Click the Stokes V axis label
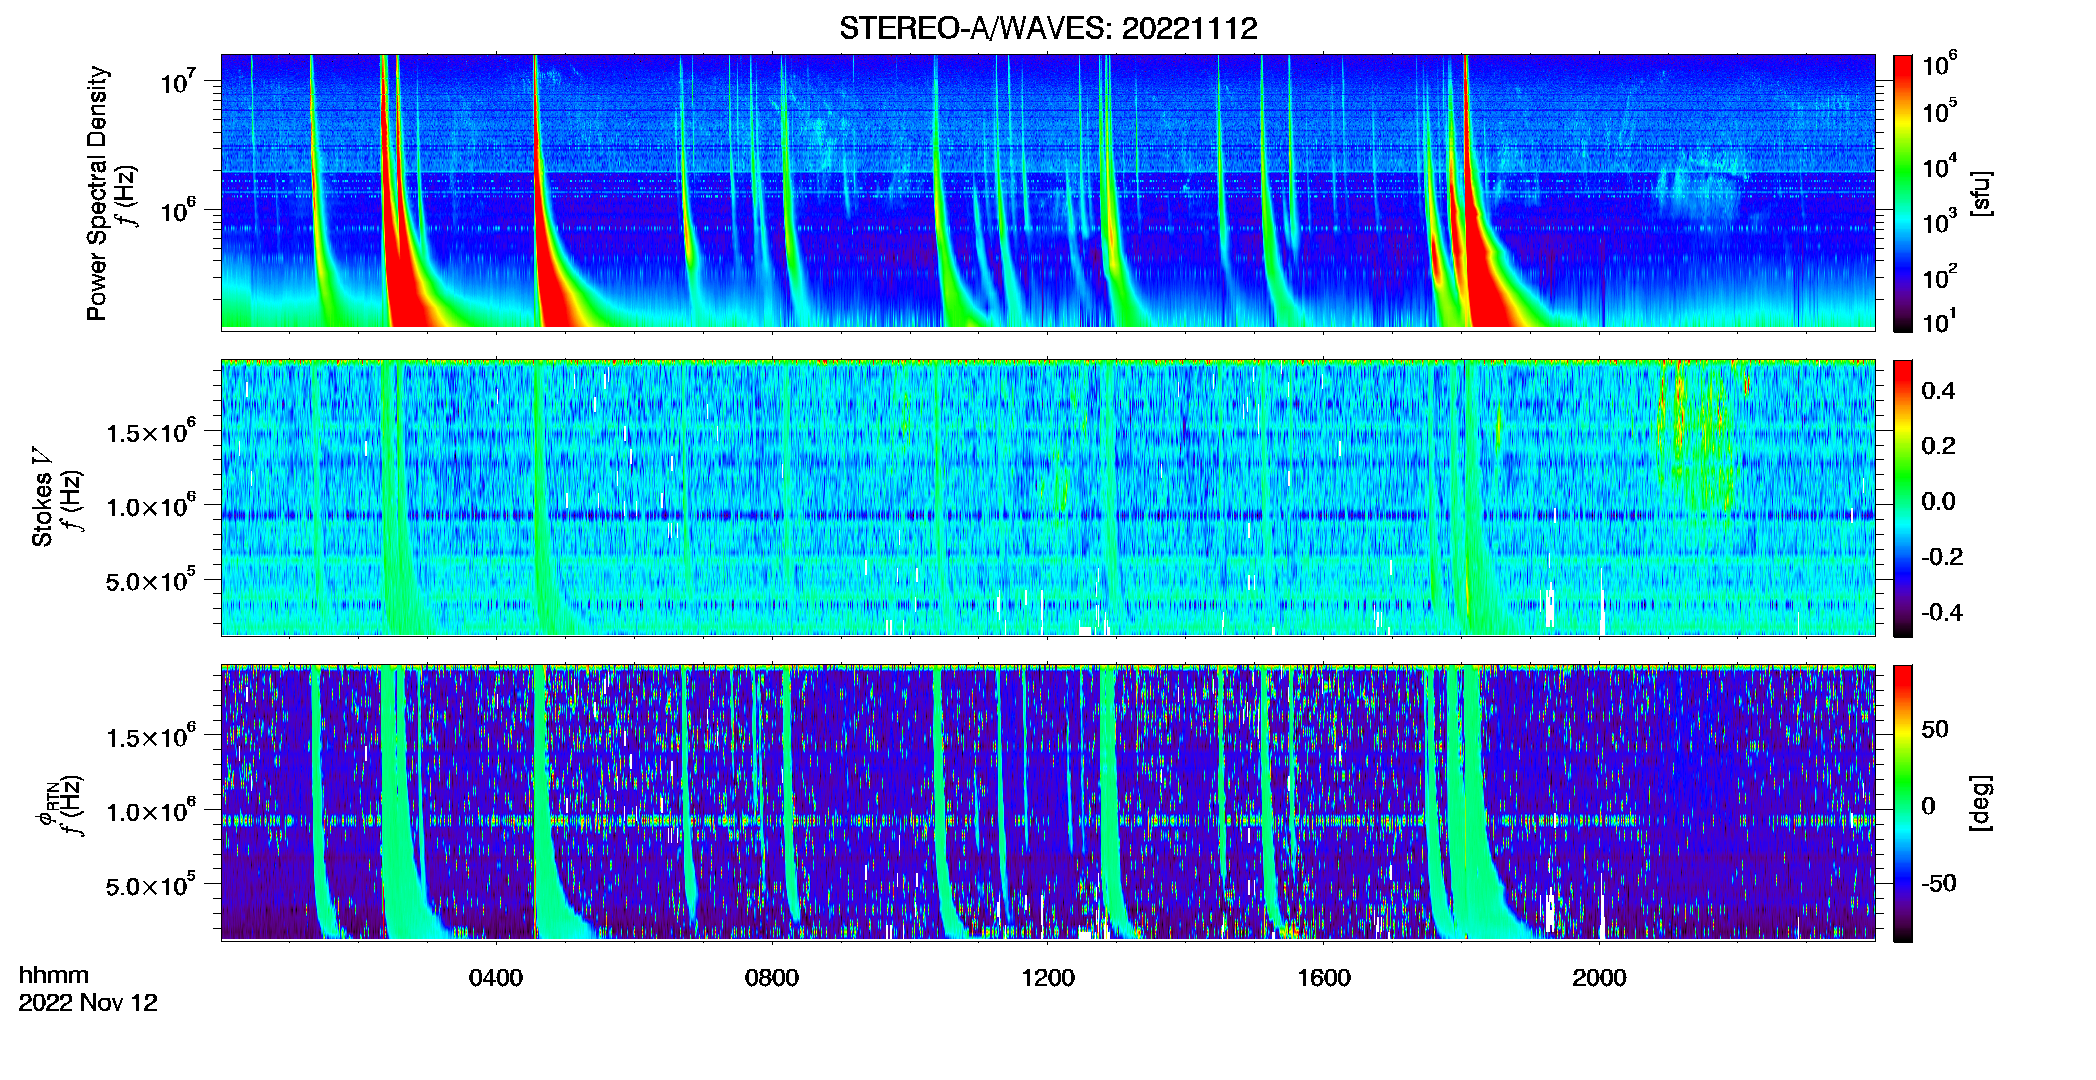Image resolution: width=2096 pixels, height=1080 pixels. pyautogui.click(x=42, y=498)
